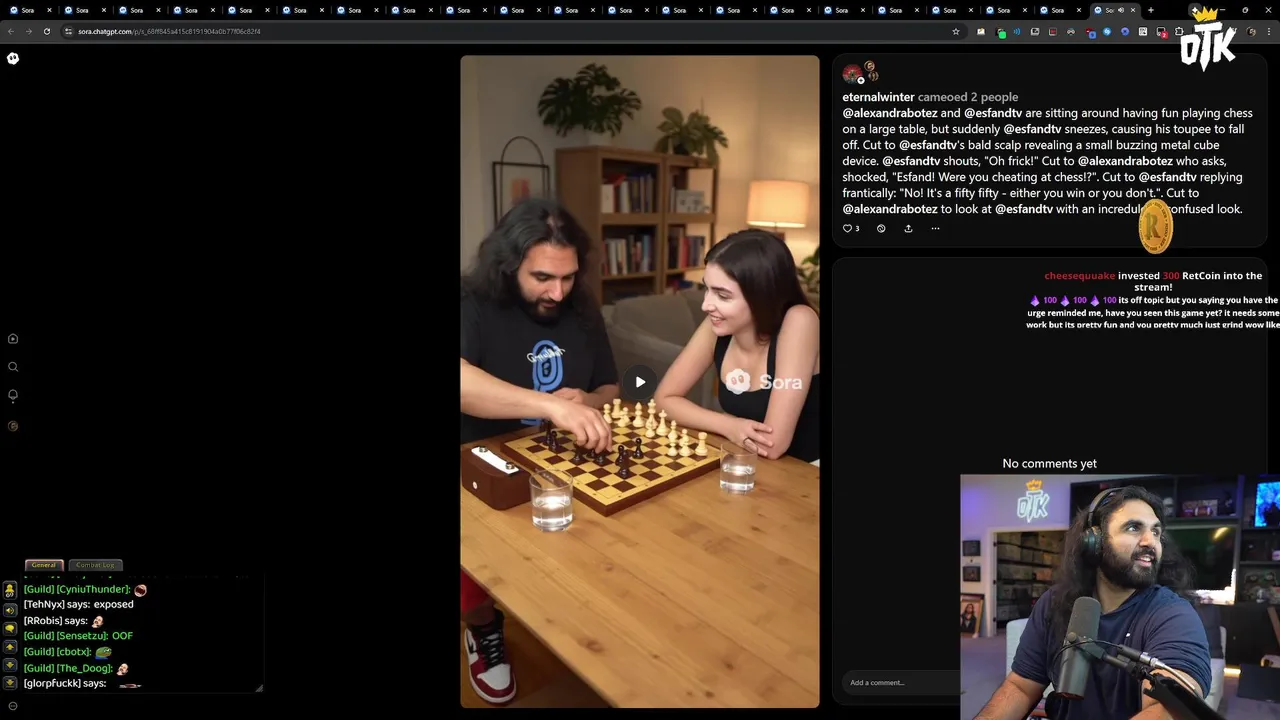
Task: Click chat up-arrow button beside Sensetzu line
Action: [x=11, y=647]
